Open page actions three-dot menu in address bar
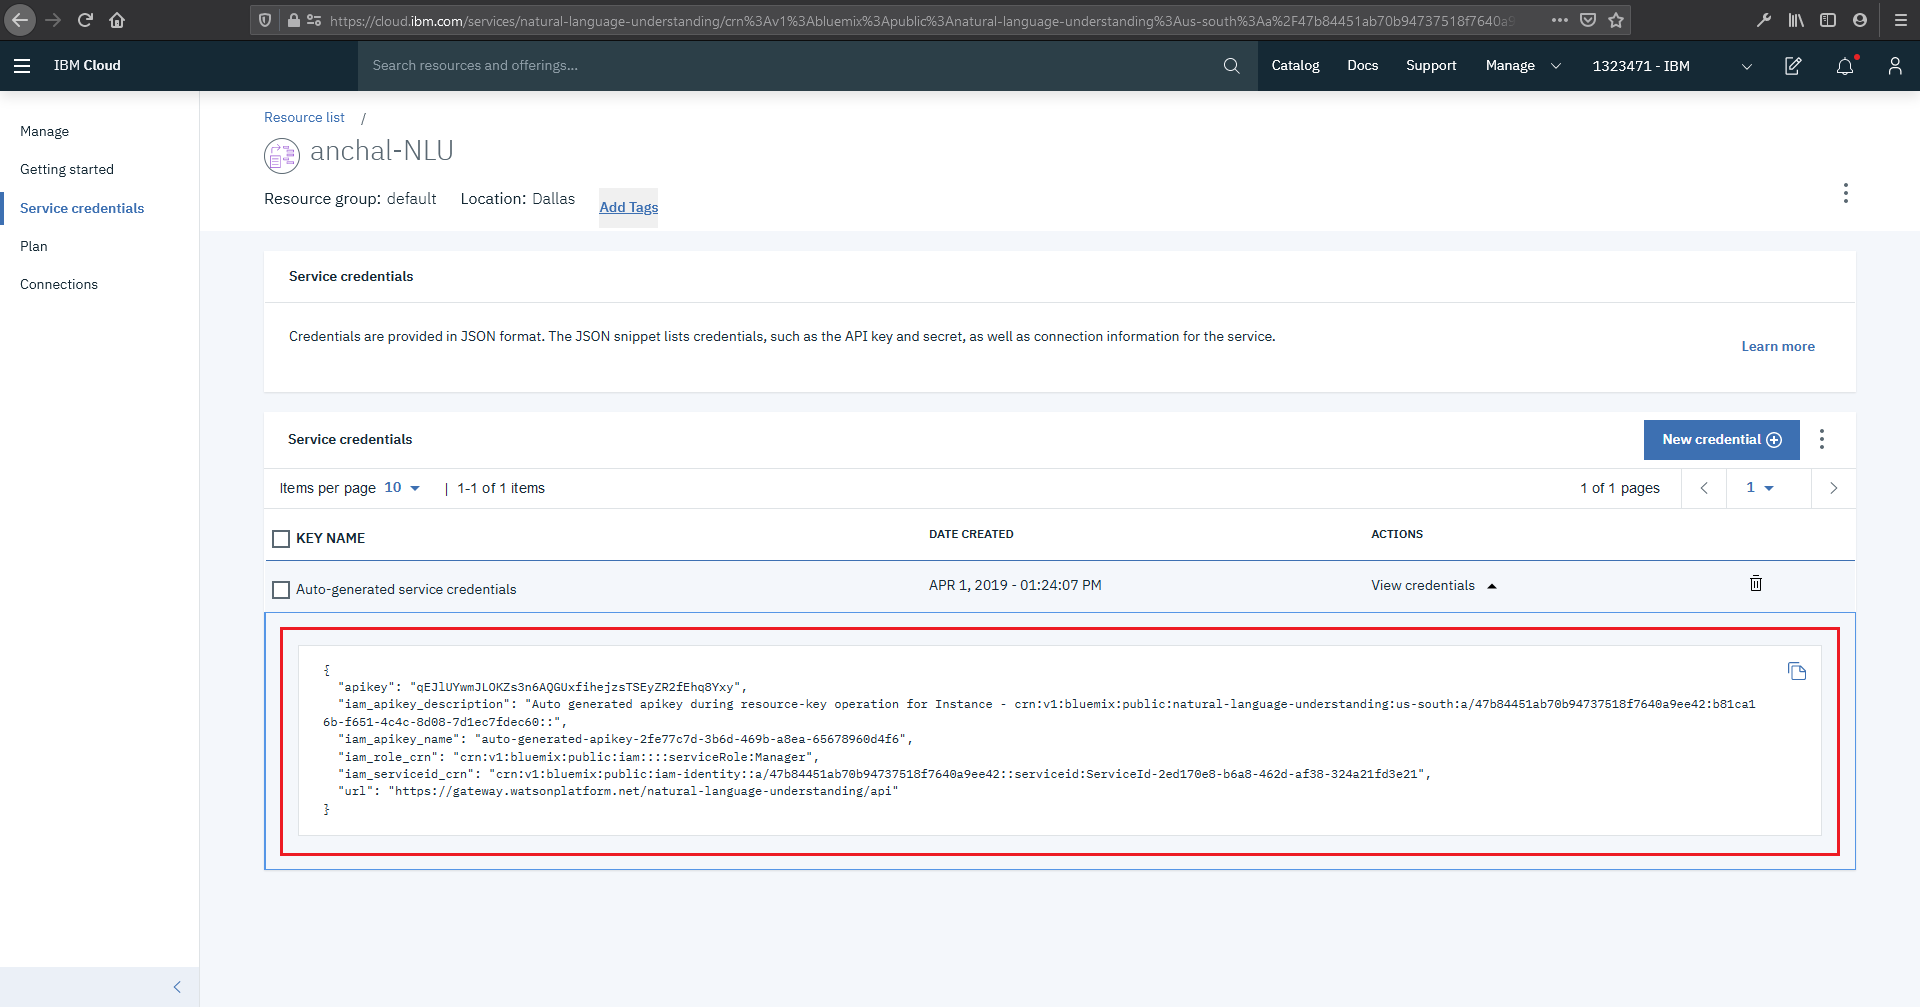Viewport: 1920px width, 1007px height. (x=1560, y=20)
